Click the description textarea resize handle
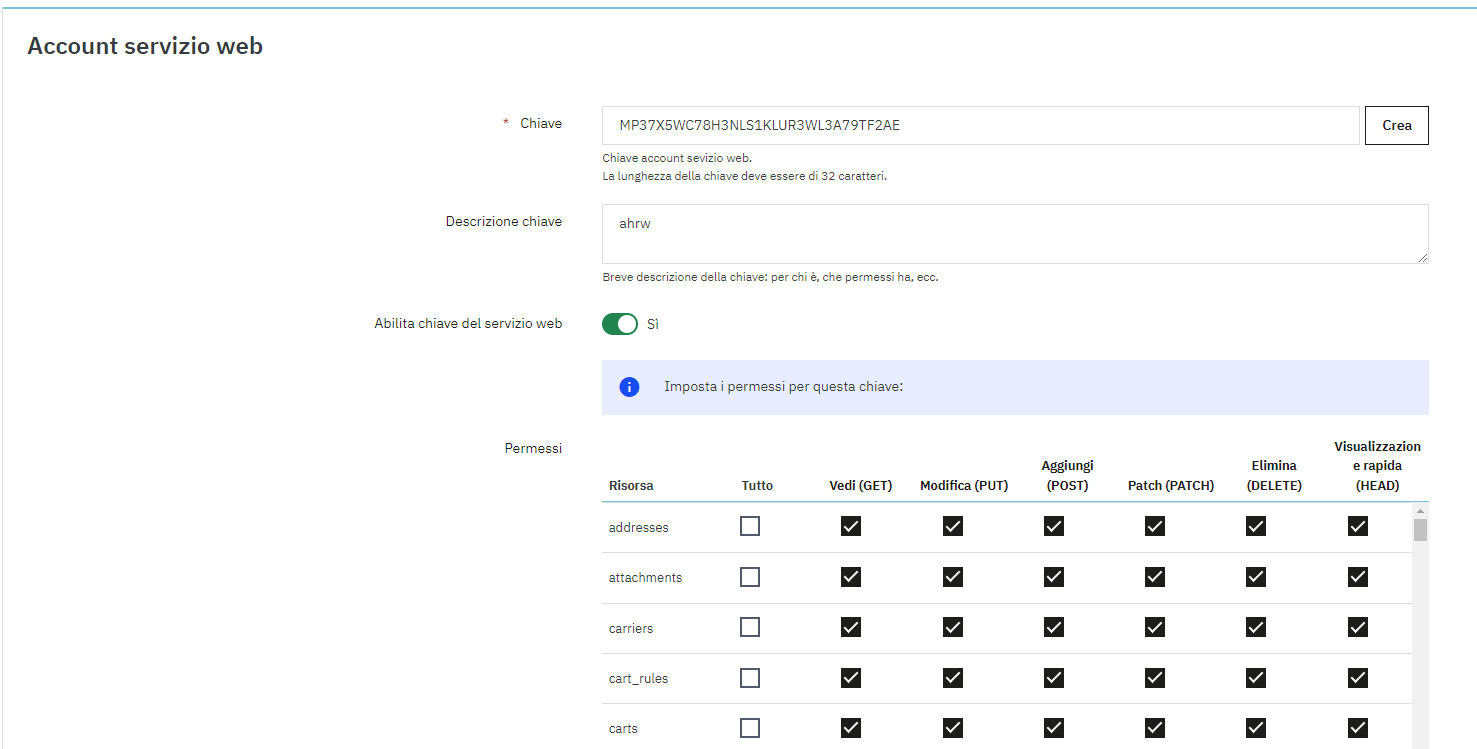The image size is (1477, 749). tap(1422, 258)
